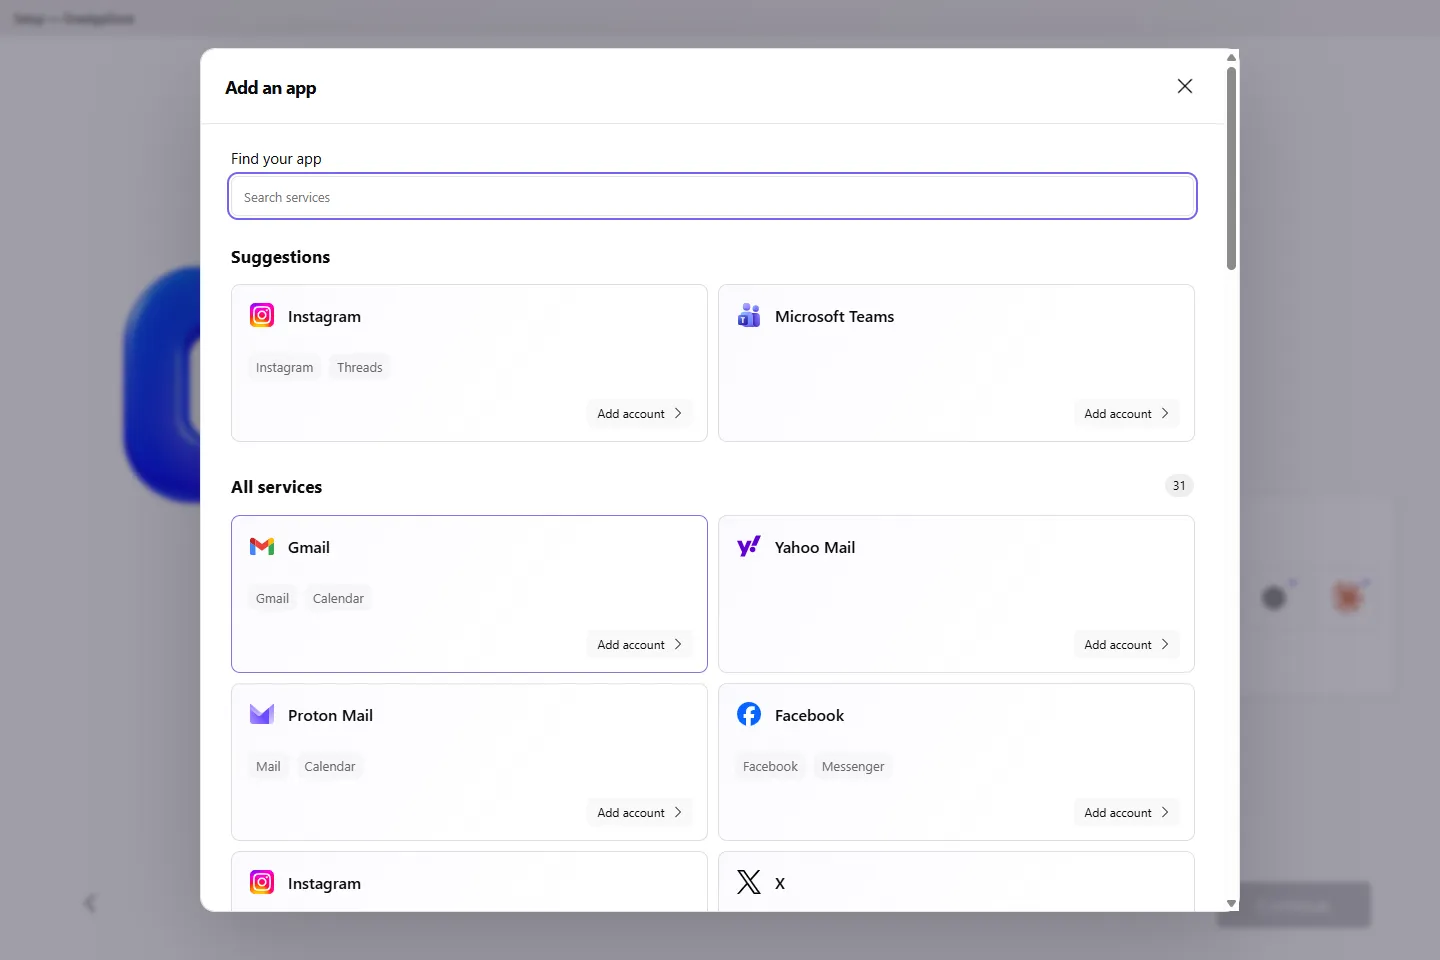Click the Gmail envelope icon
Screen dimensions: 1440x960
(x=262, y=546)
